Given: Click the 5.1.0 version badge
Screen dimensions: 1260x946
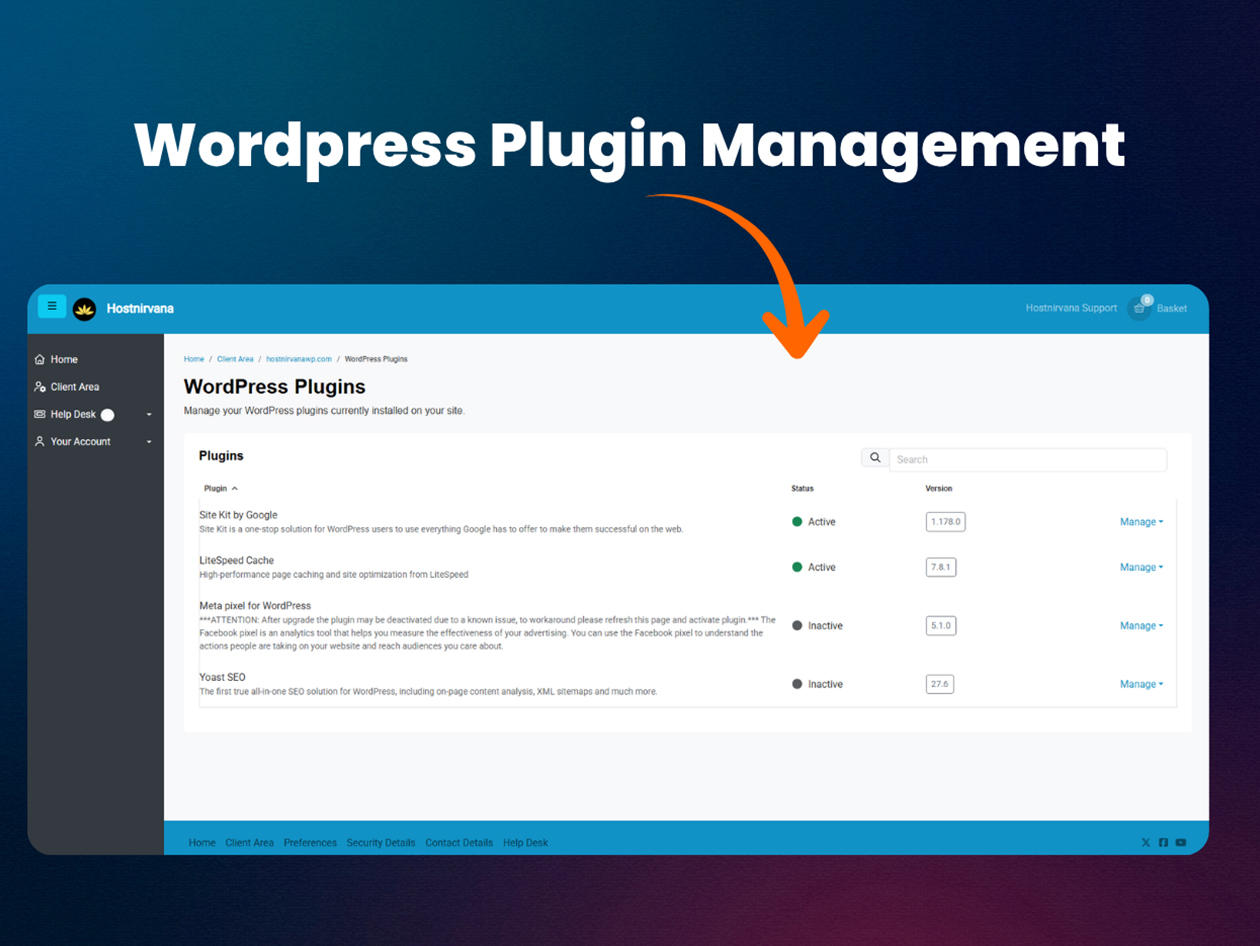Looking at the screenshot, I should pos(941,626).
